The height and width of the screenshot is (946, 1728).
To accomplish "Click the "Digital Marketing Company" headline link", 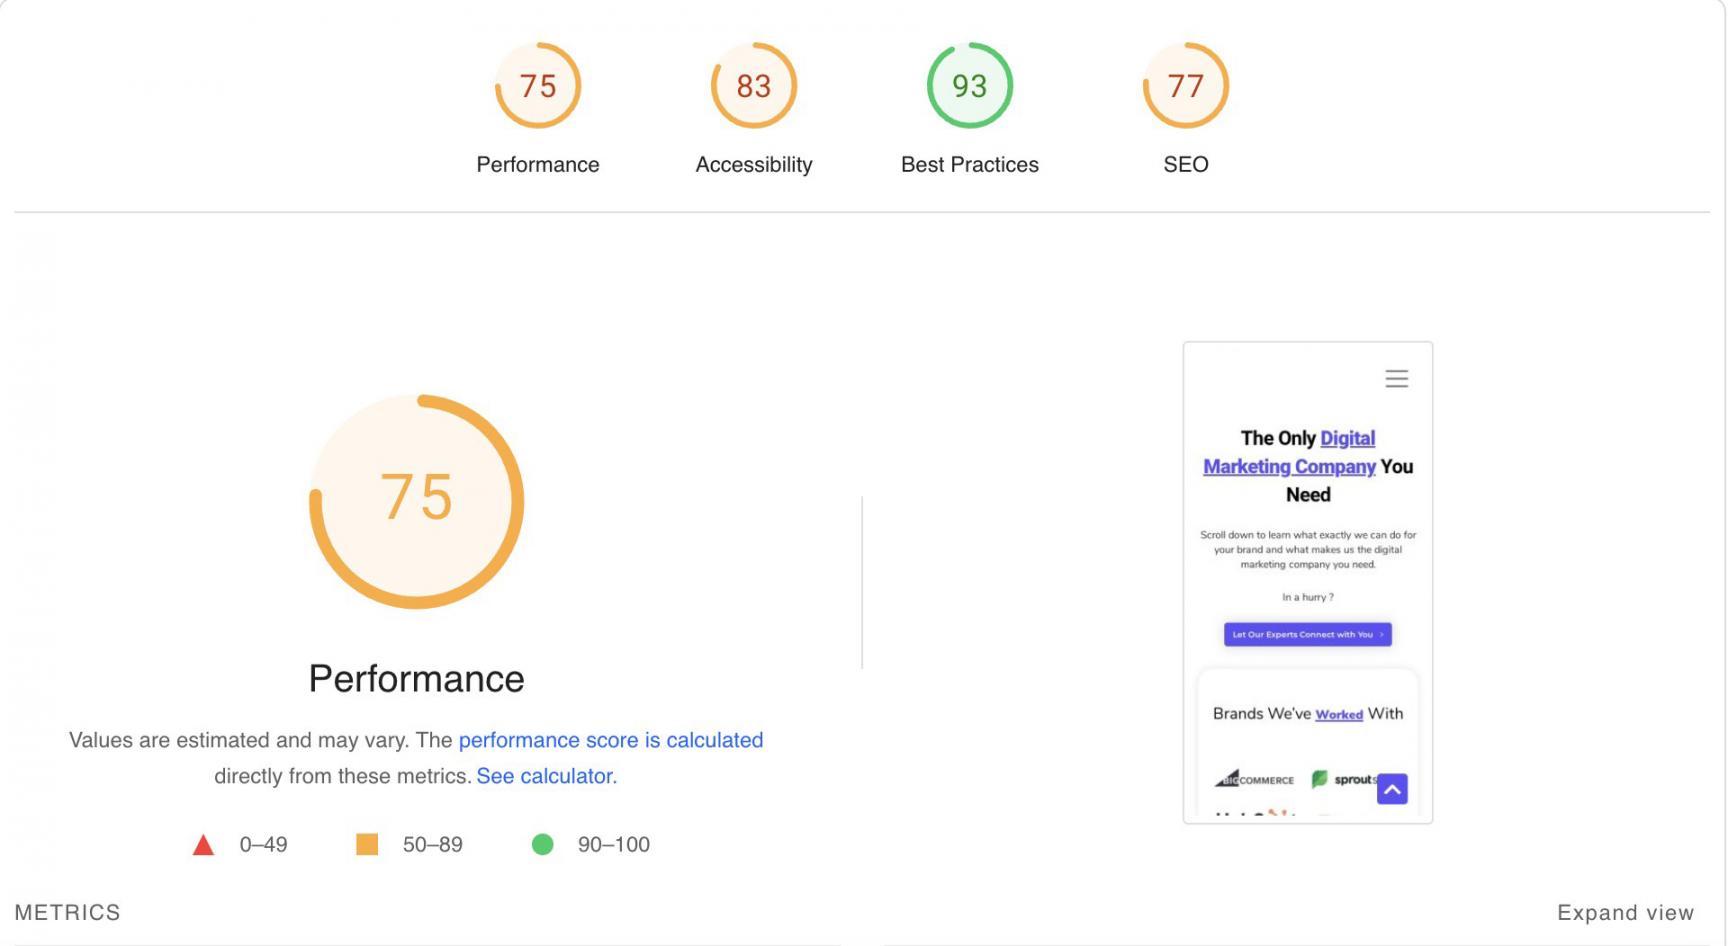I will 1290,466.
